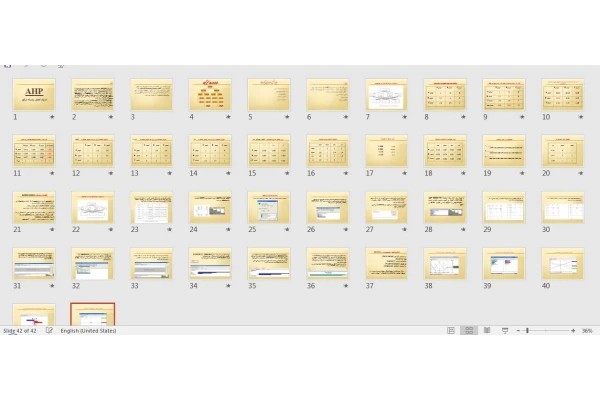Select the partially visible slide 41 thumbnail
Screen dimensions: 600x400
[x=34, y=315]
